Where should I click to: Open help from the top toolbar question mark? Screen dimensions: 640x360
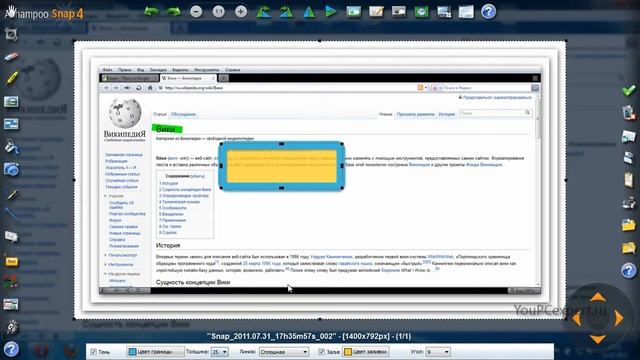pos(488,11)
